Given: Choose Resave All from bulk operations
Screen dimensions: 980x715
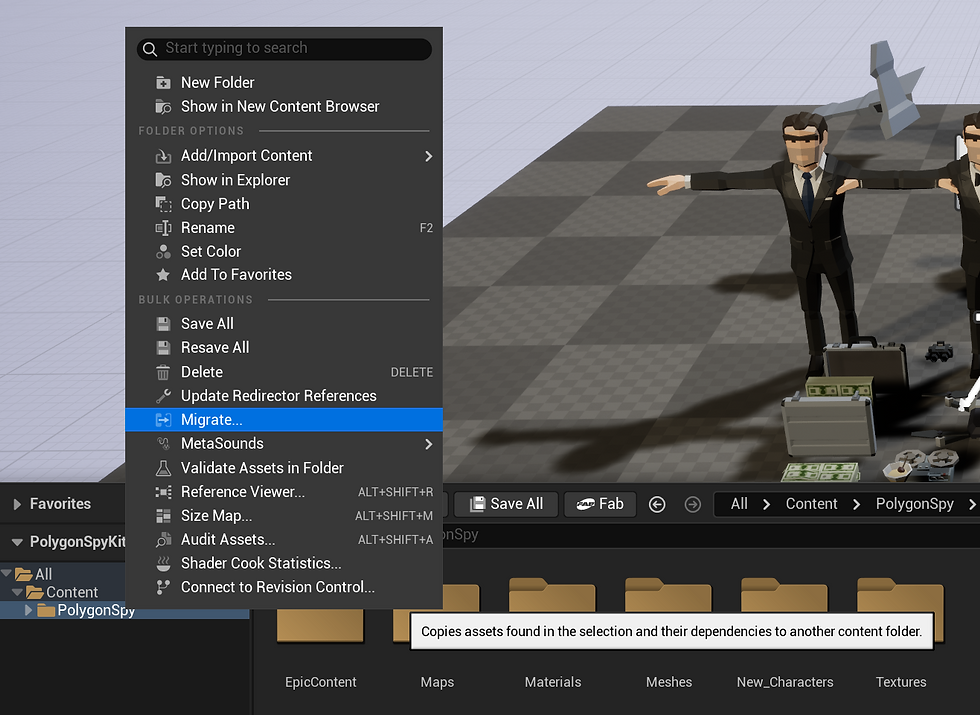Looking at the screenshot, I should pyautogui.click(x=284, y=348).
